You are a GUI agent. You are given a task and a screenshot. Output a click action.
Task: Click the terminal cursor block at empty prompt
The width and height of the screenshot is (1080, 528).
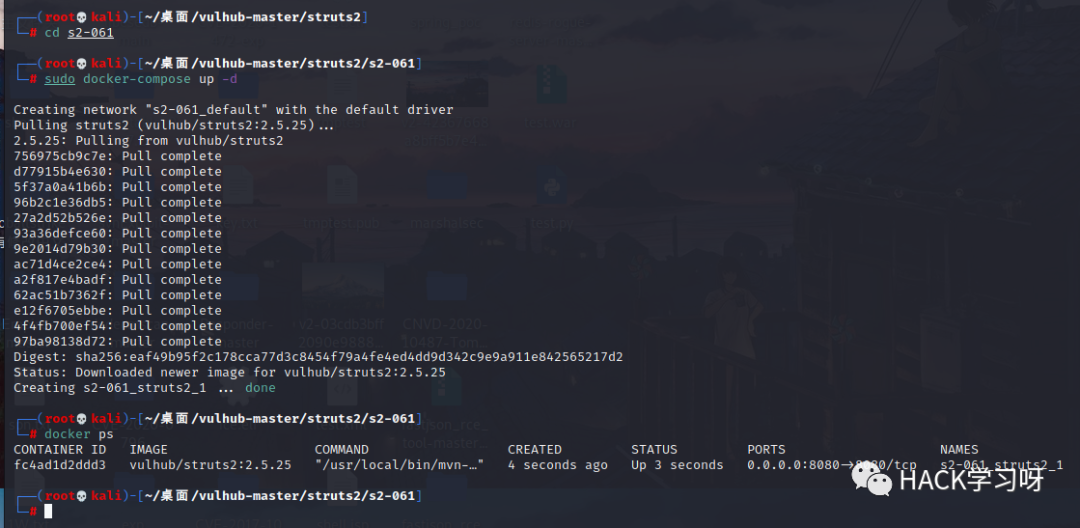[x=48, y=511]
